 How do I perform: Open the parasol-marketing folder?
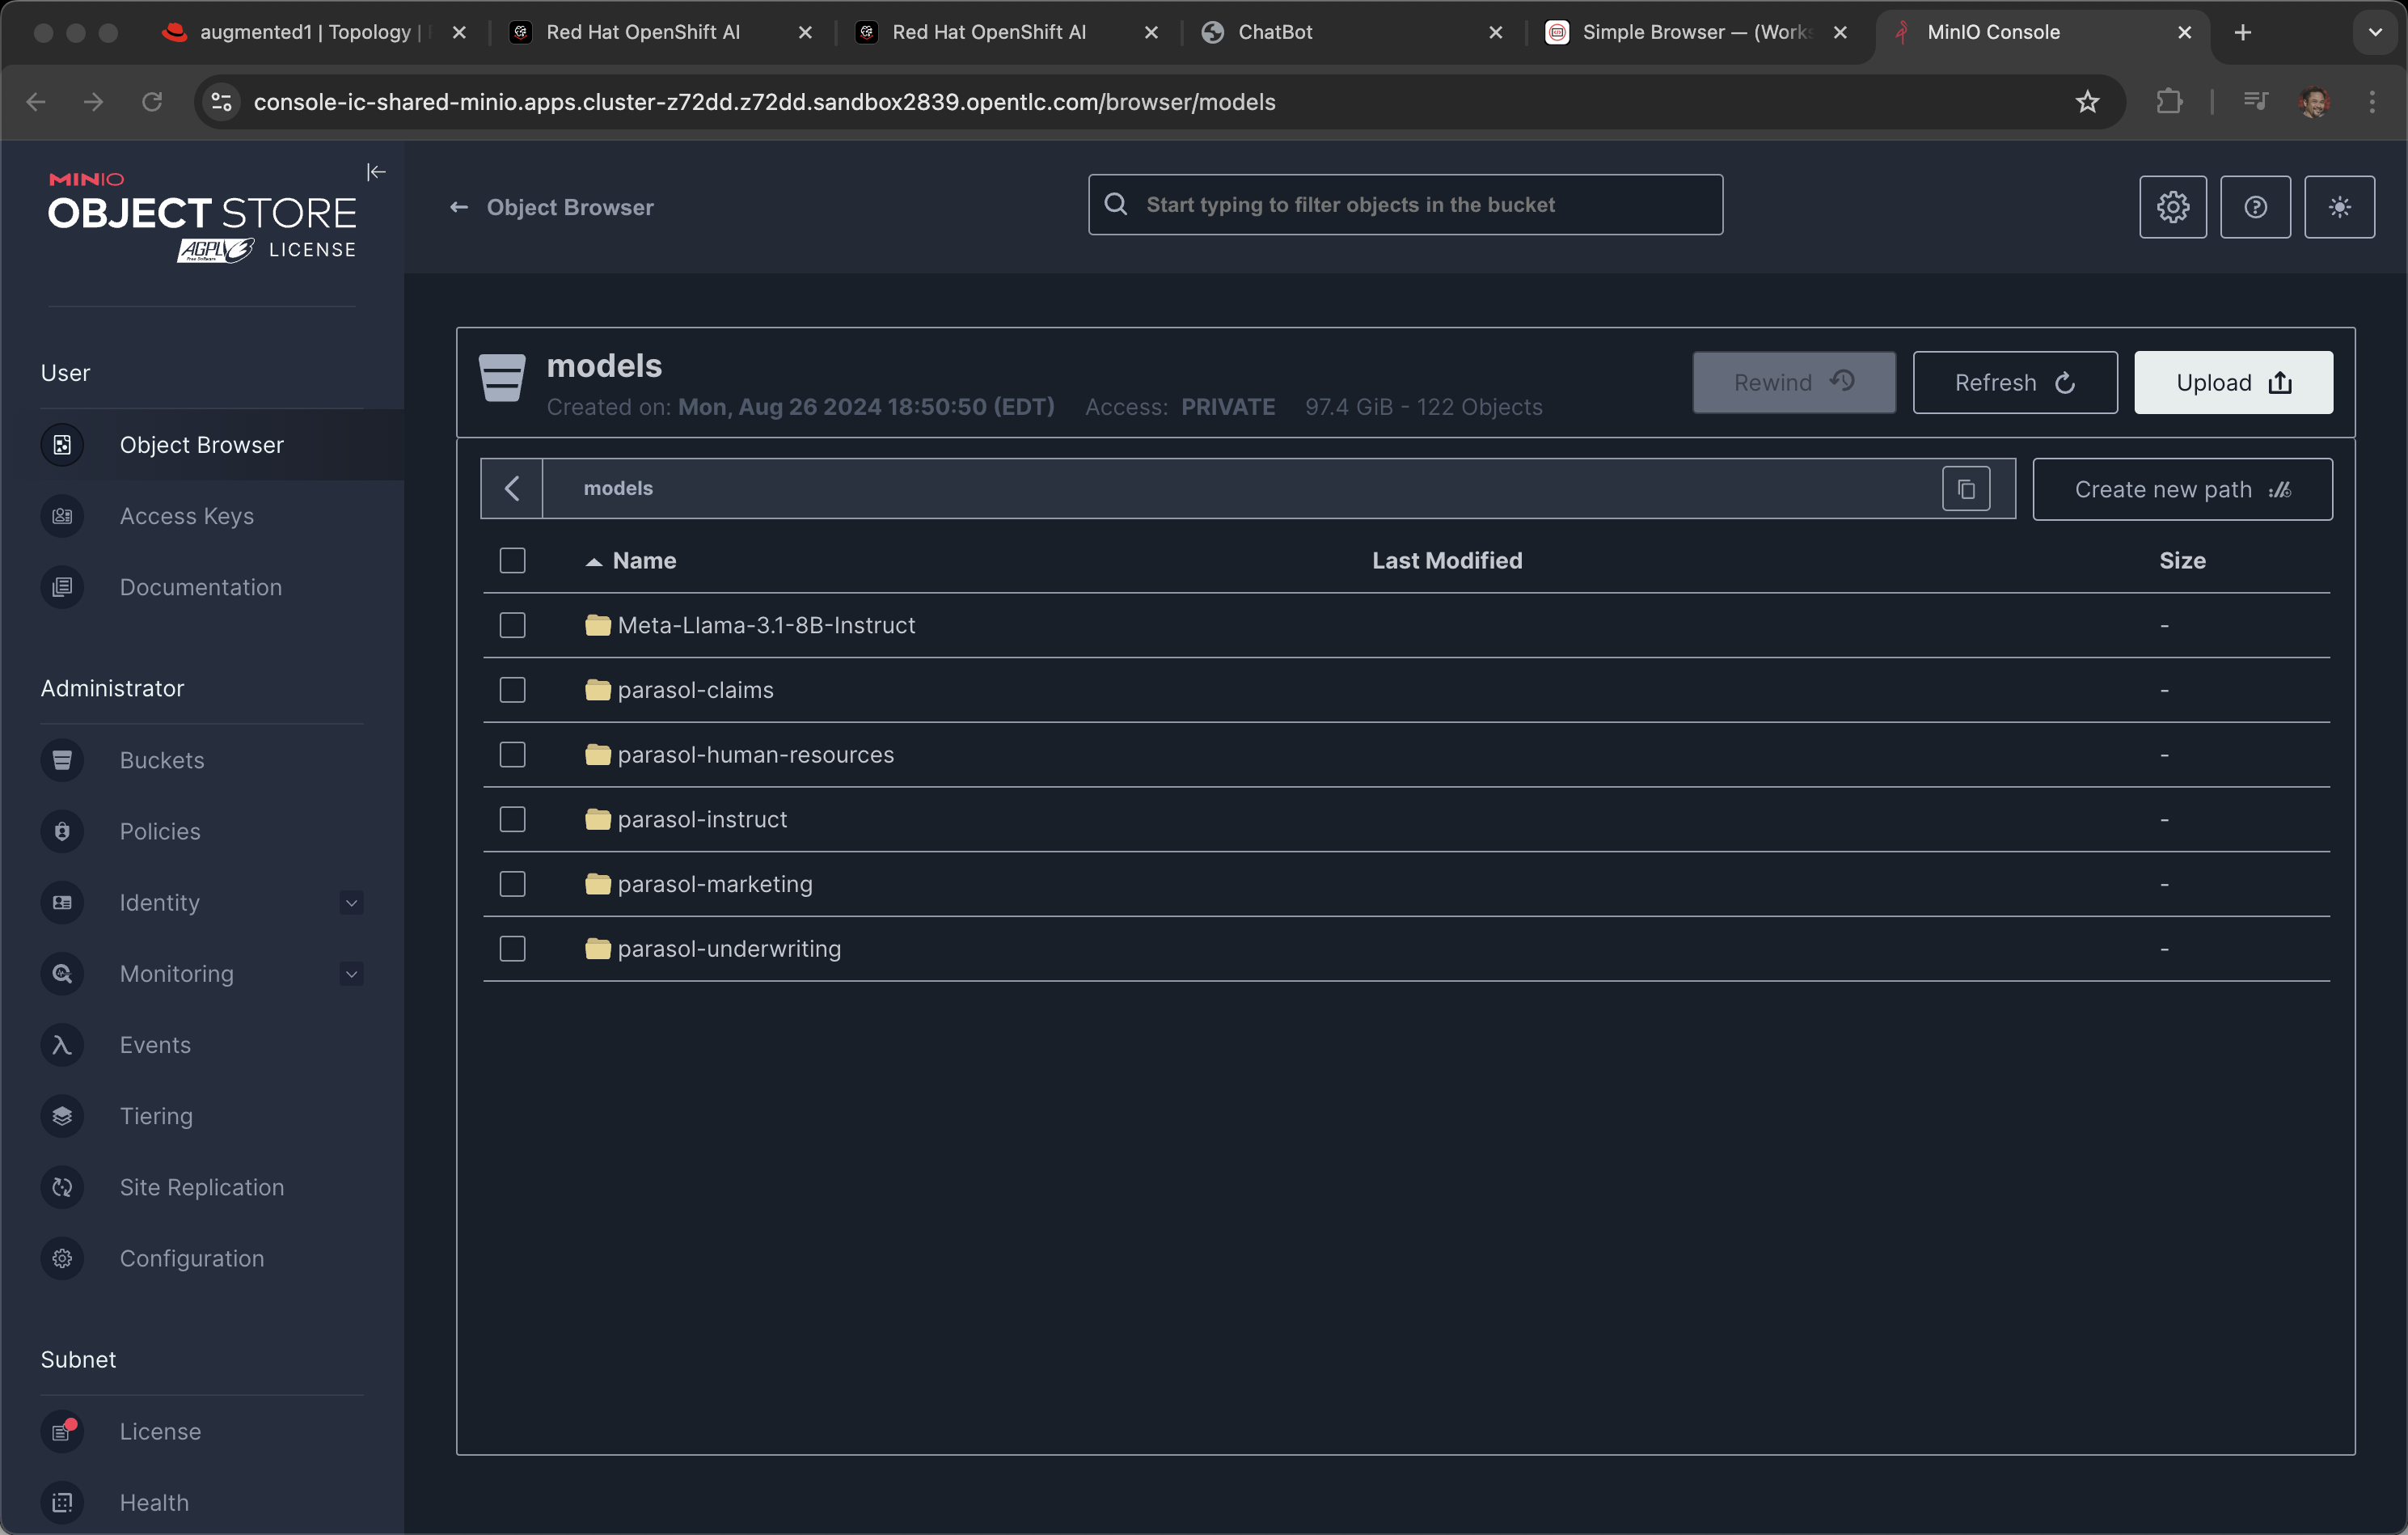pos(714,884)
